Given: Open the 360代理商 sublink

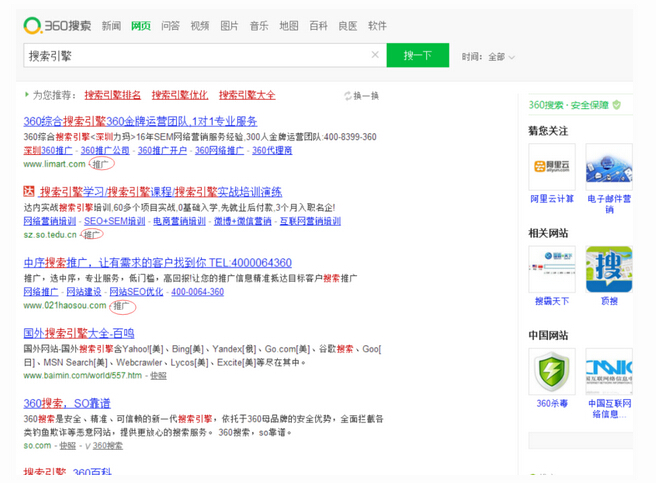Looking at the screenshot, I should (272, 150).
